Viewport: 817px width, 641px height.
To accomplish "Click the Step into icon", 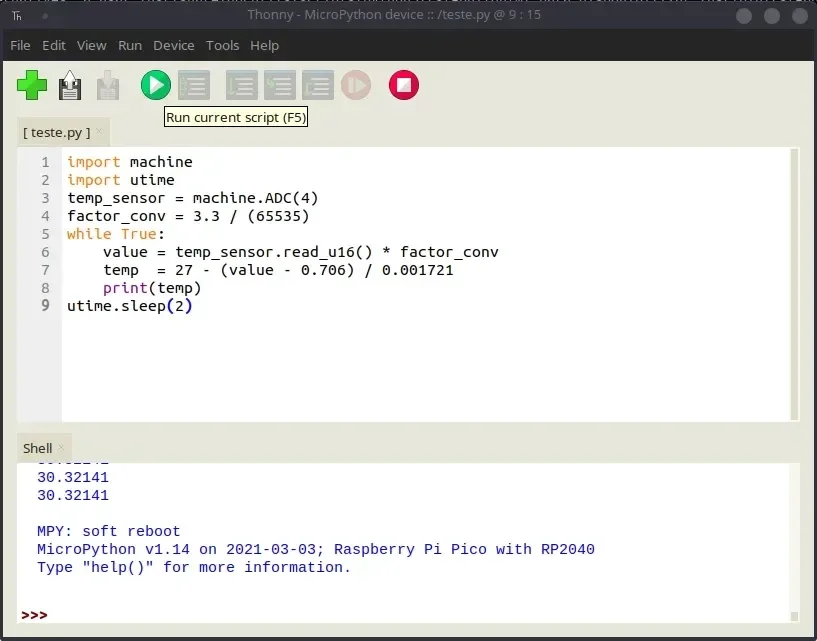I will point(280,85).
